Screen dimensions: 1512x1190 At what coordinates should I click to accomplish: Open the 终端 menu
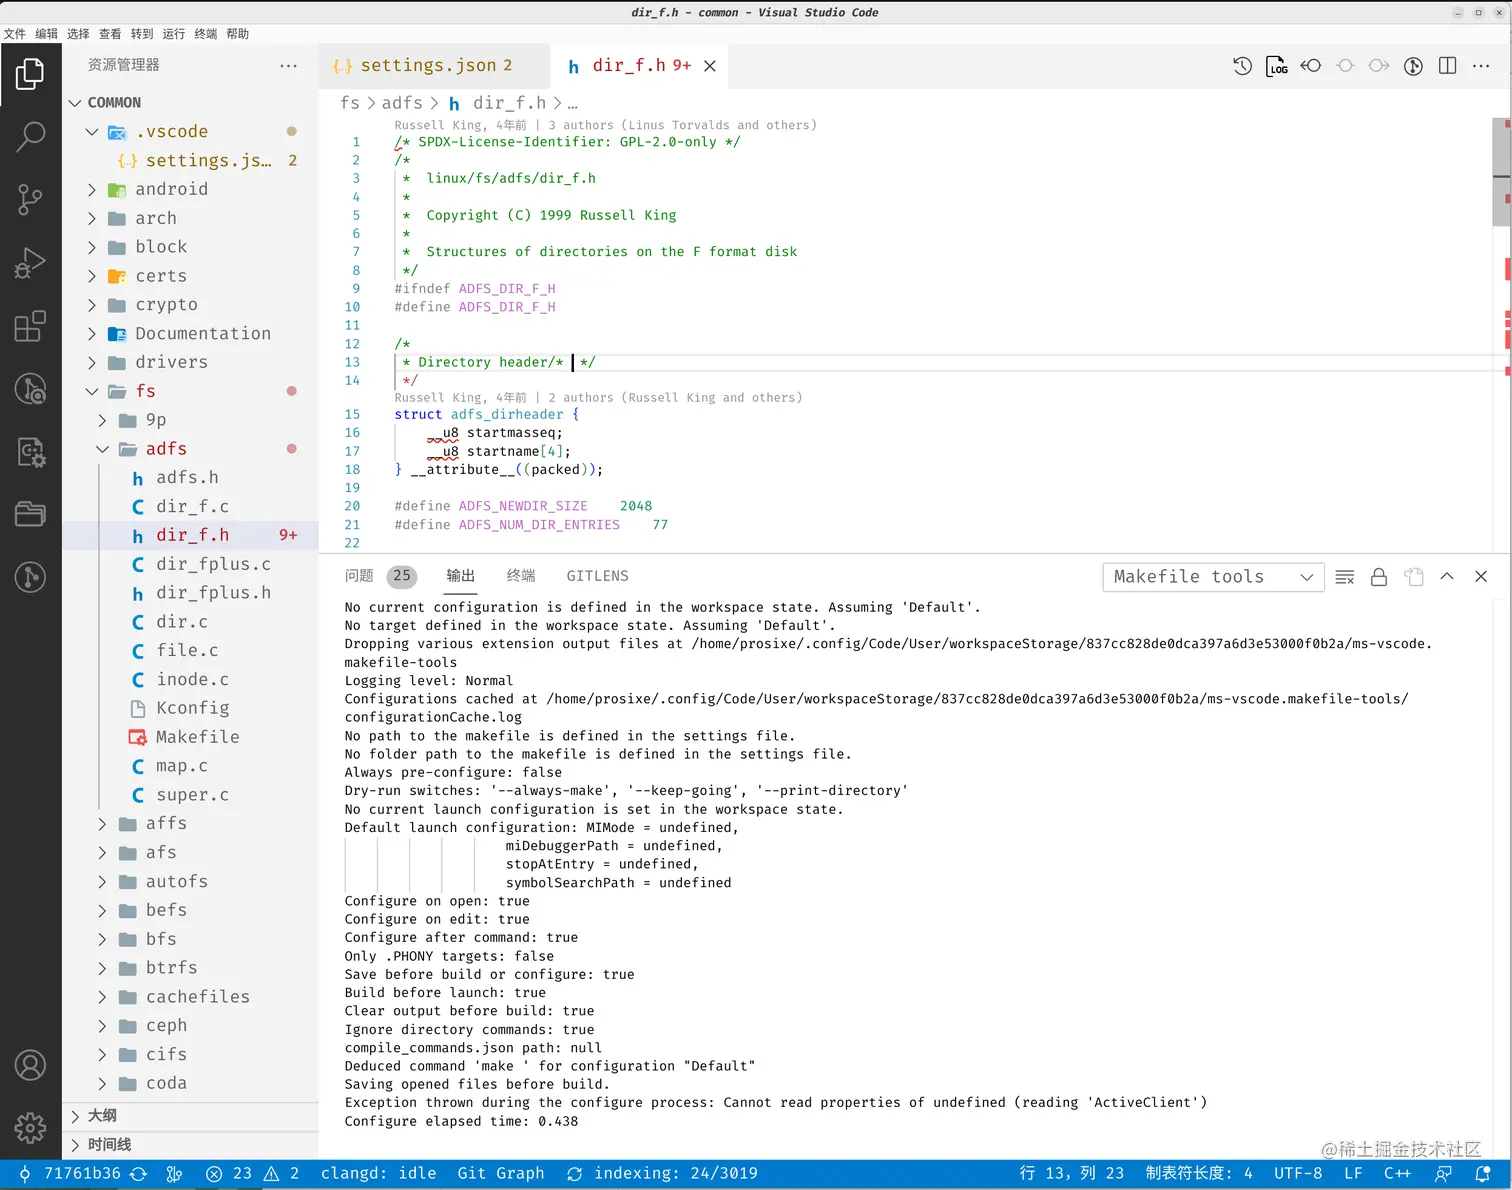206,34
